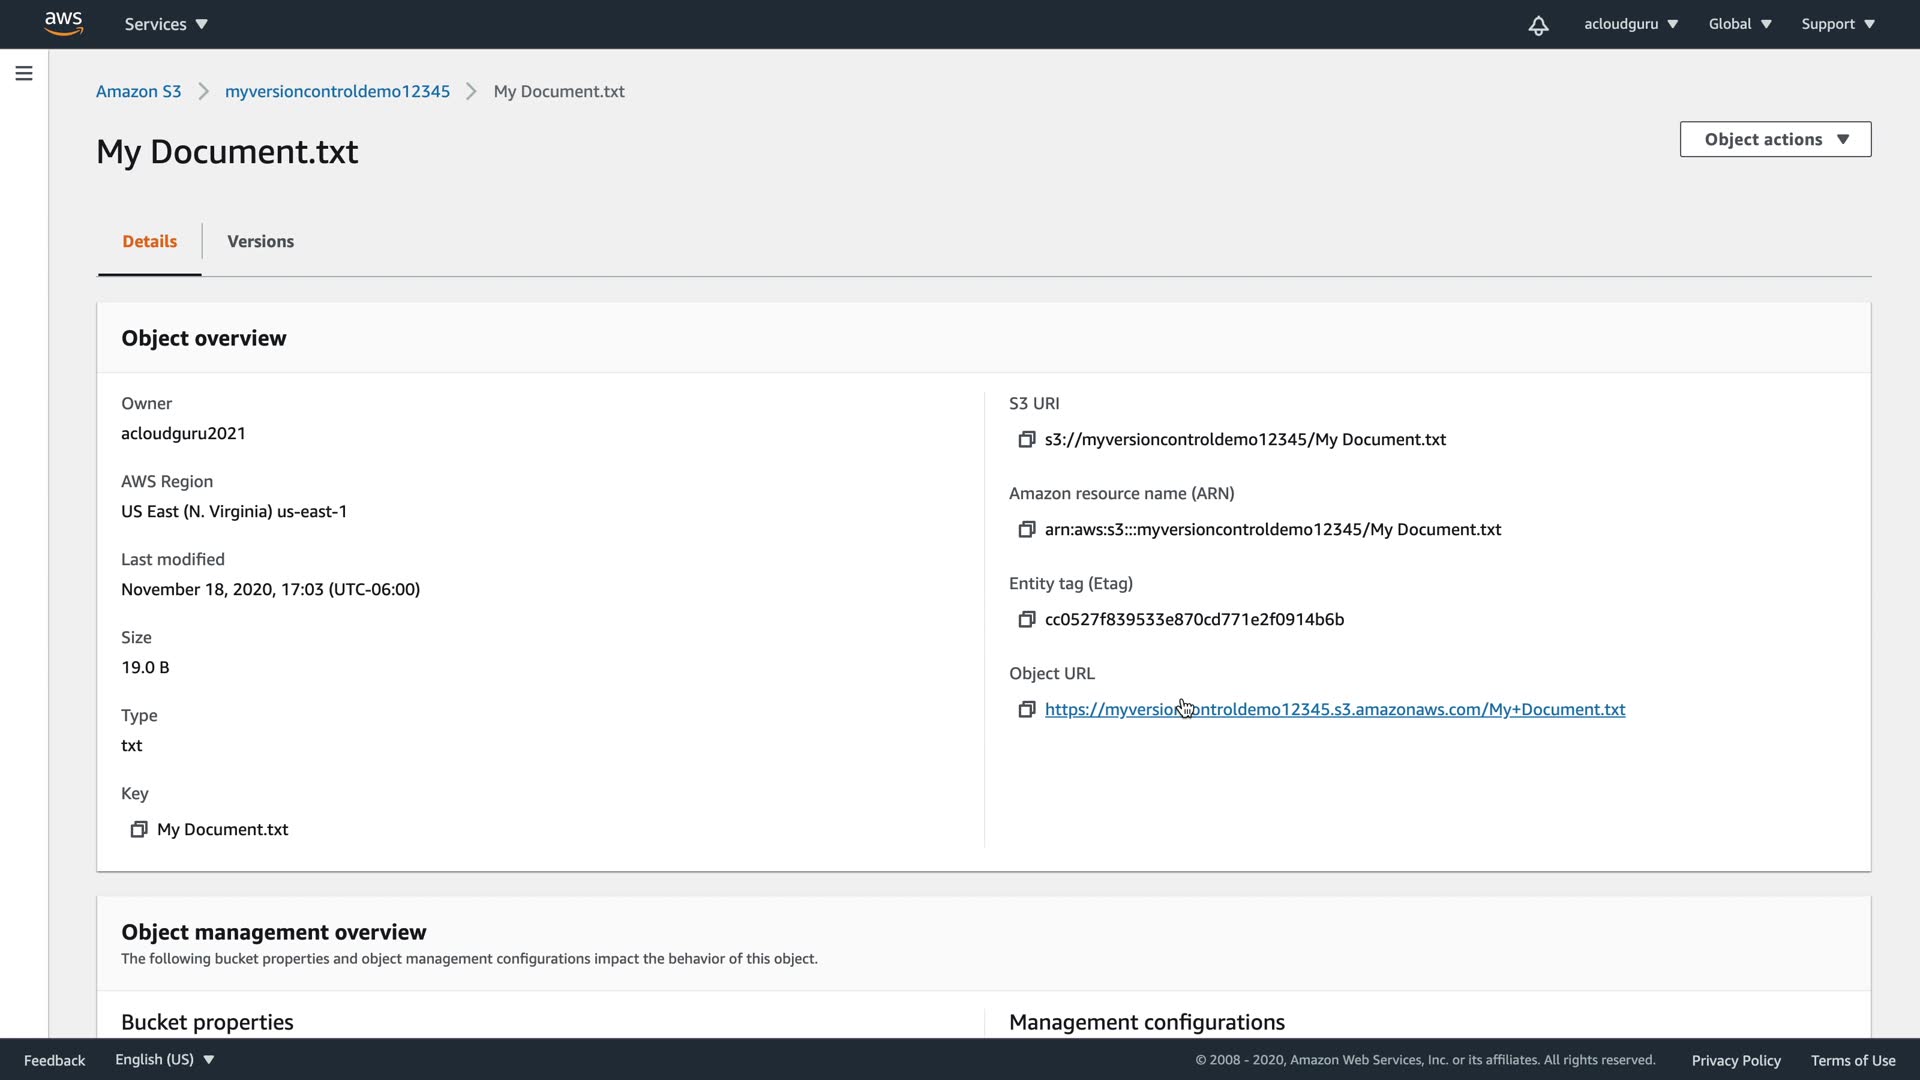1920x1080 pixels.
Task: Expand the Services dropdown menu
Action: 166,24
